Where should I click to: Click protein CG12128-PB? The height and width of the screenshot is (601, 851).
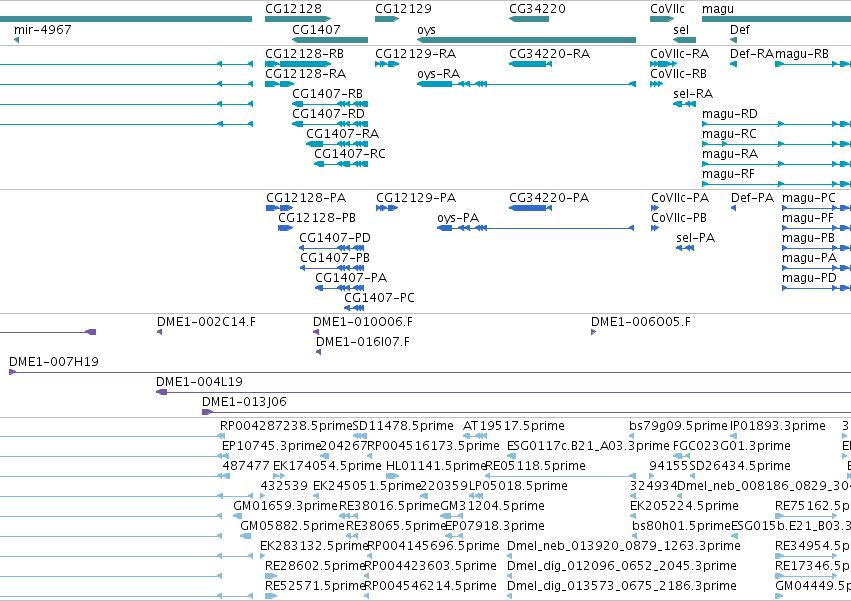coord(285,228)
